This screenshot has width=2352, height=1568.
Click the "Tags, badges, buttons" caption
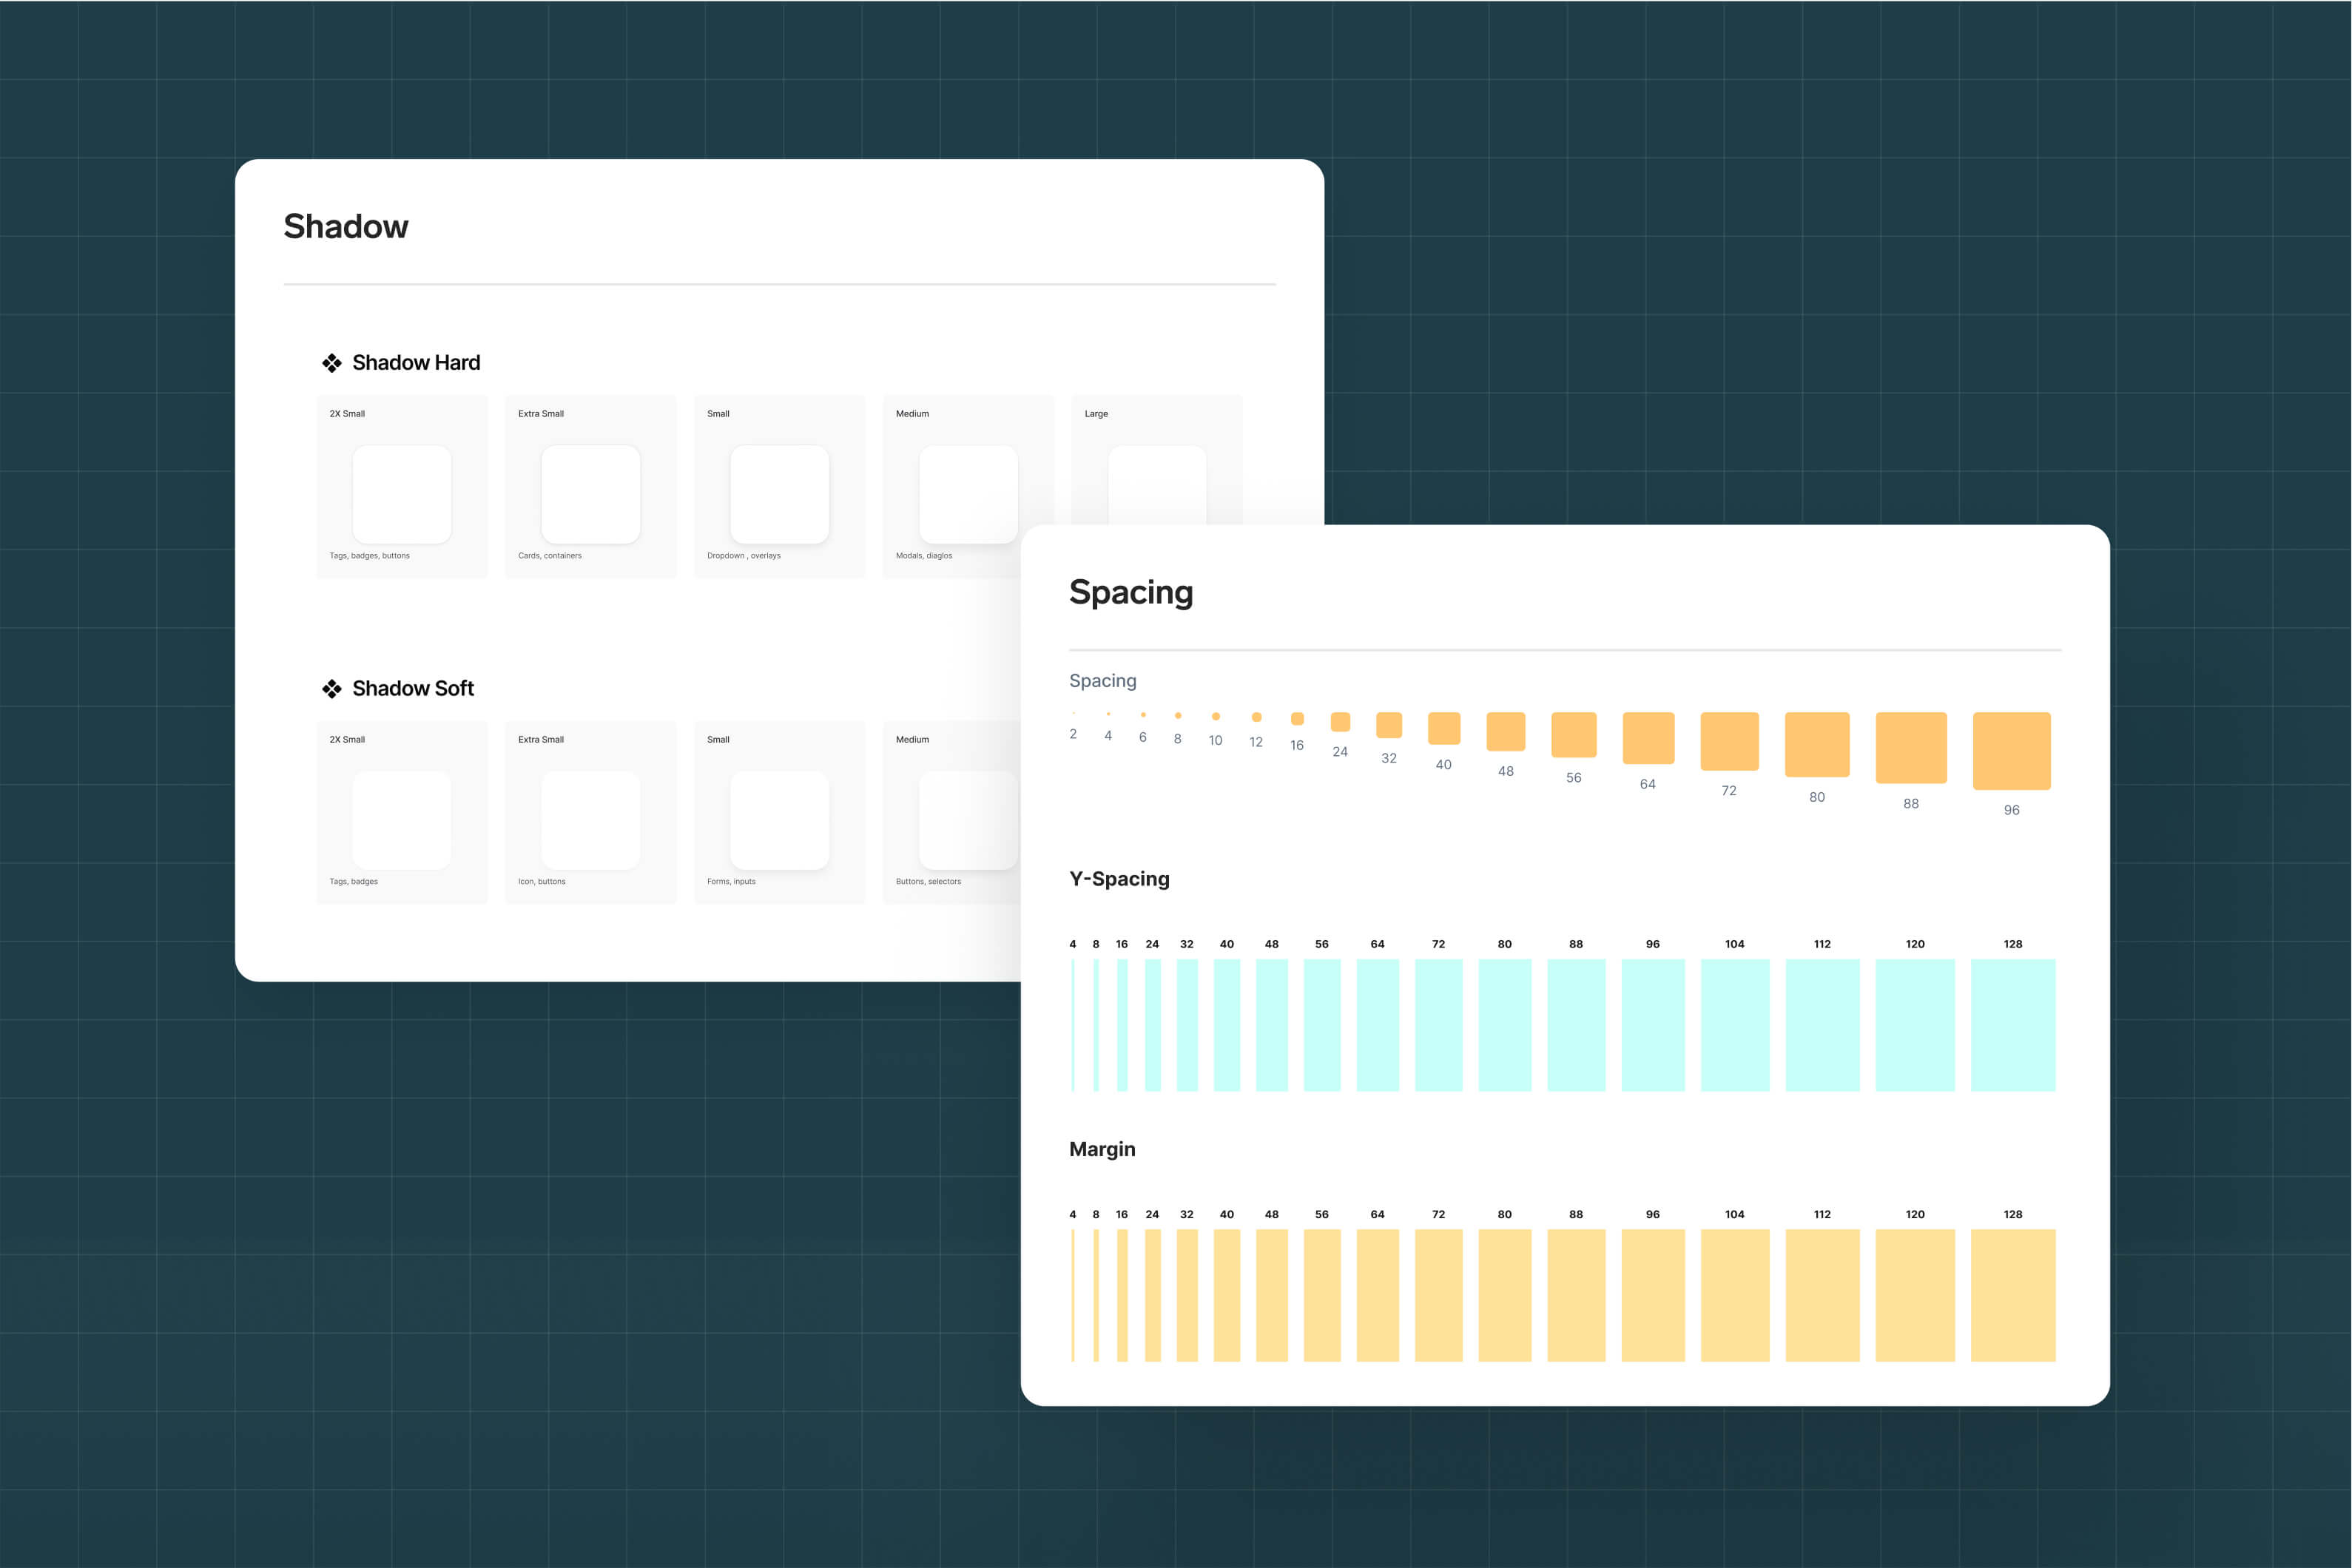tap(370, 556)
